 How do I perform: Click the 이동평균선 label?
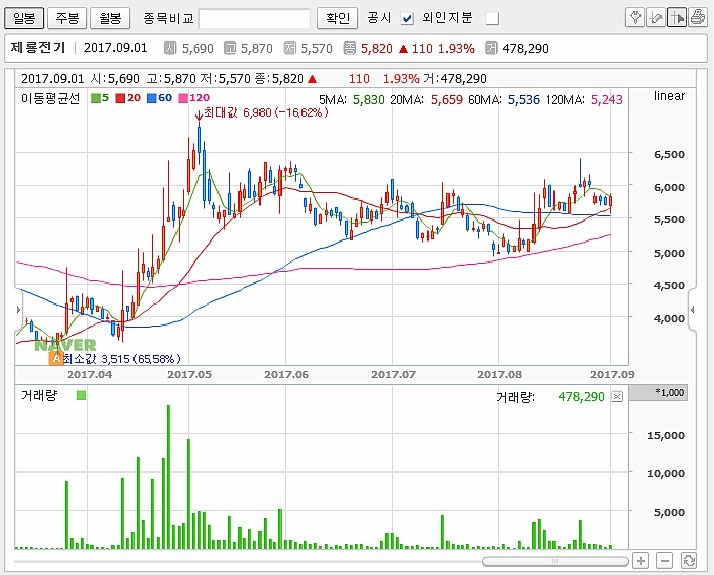(x=51, y=98)
